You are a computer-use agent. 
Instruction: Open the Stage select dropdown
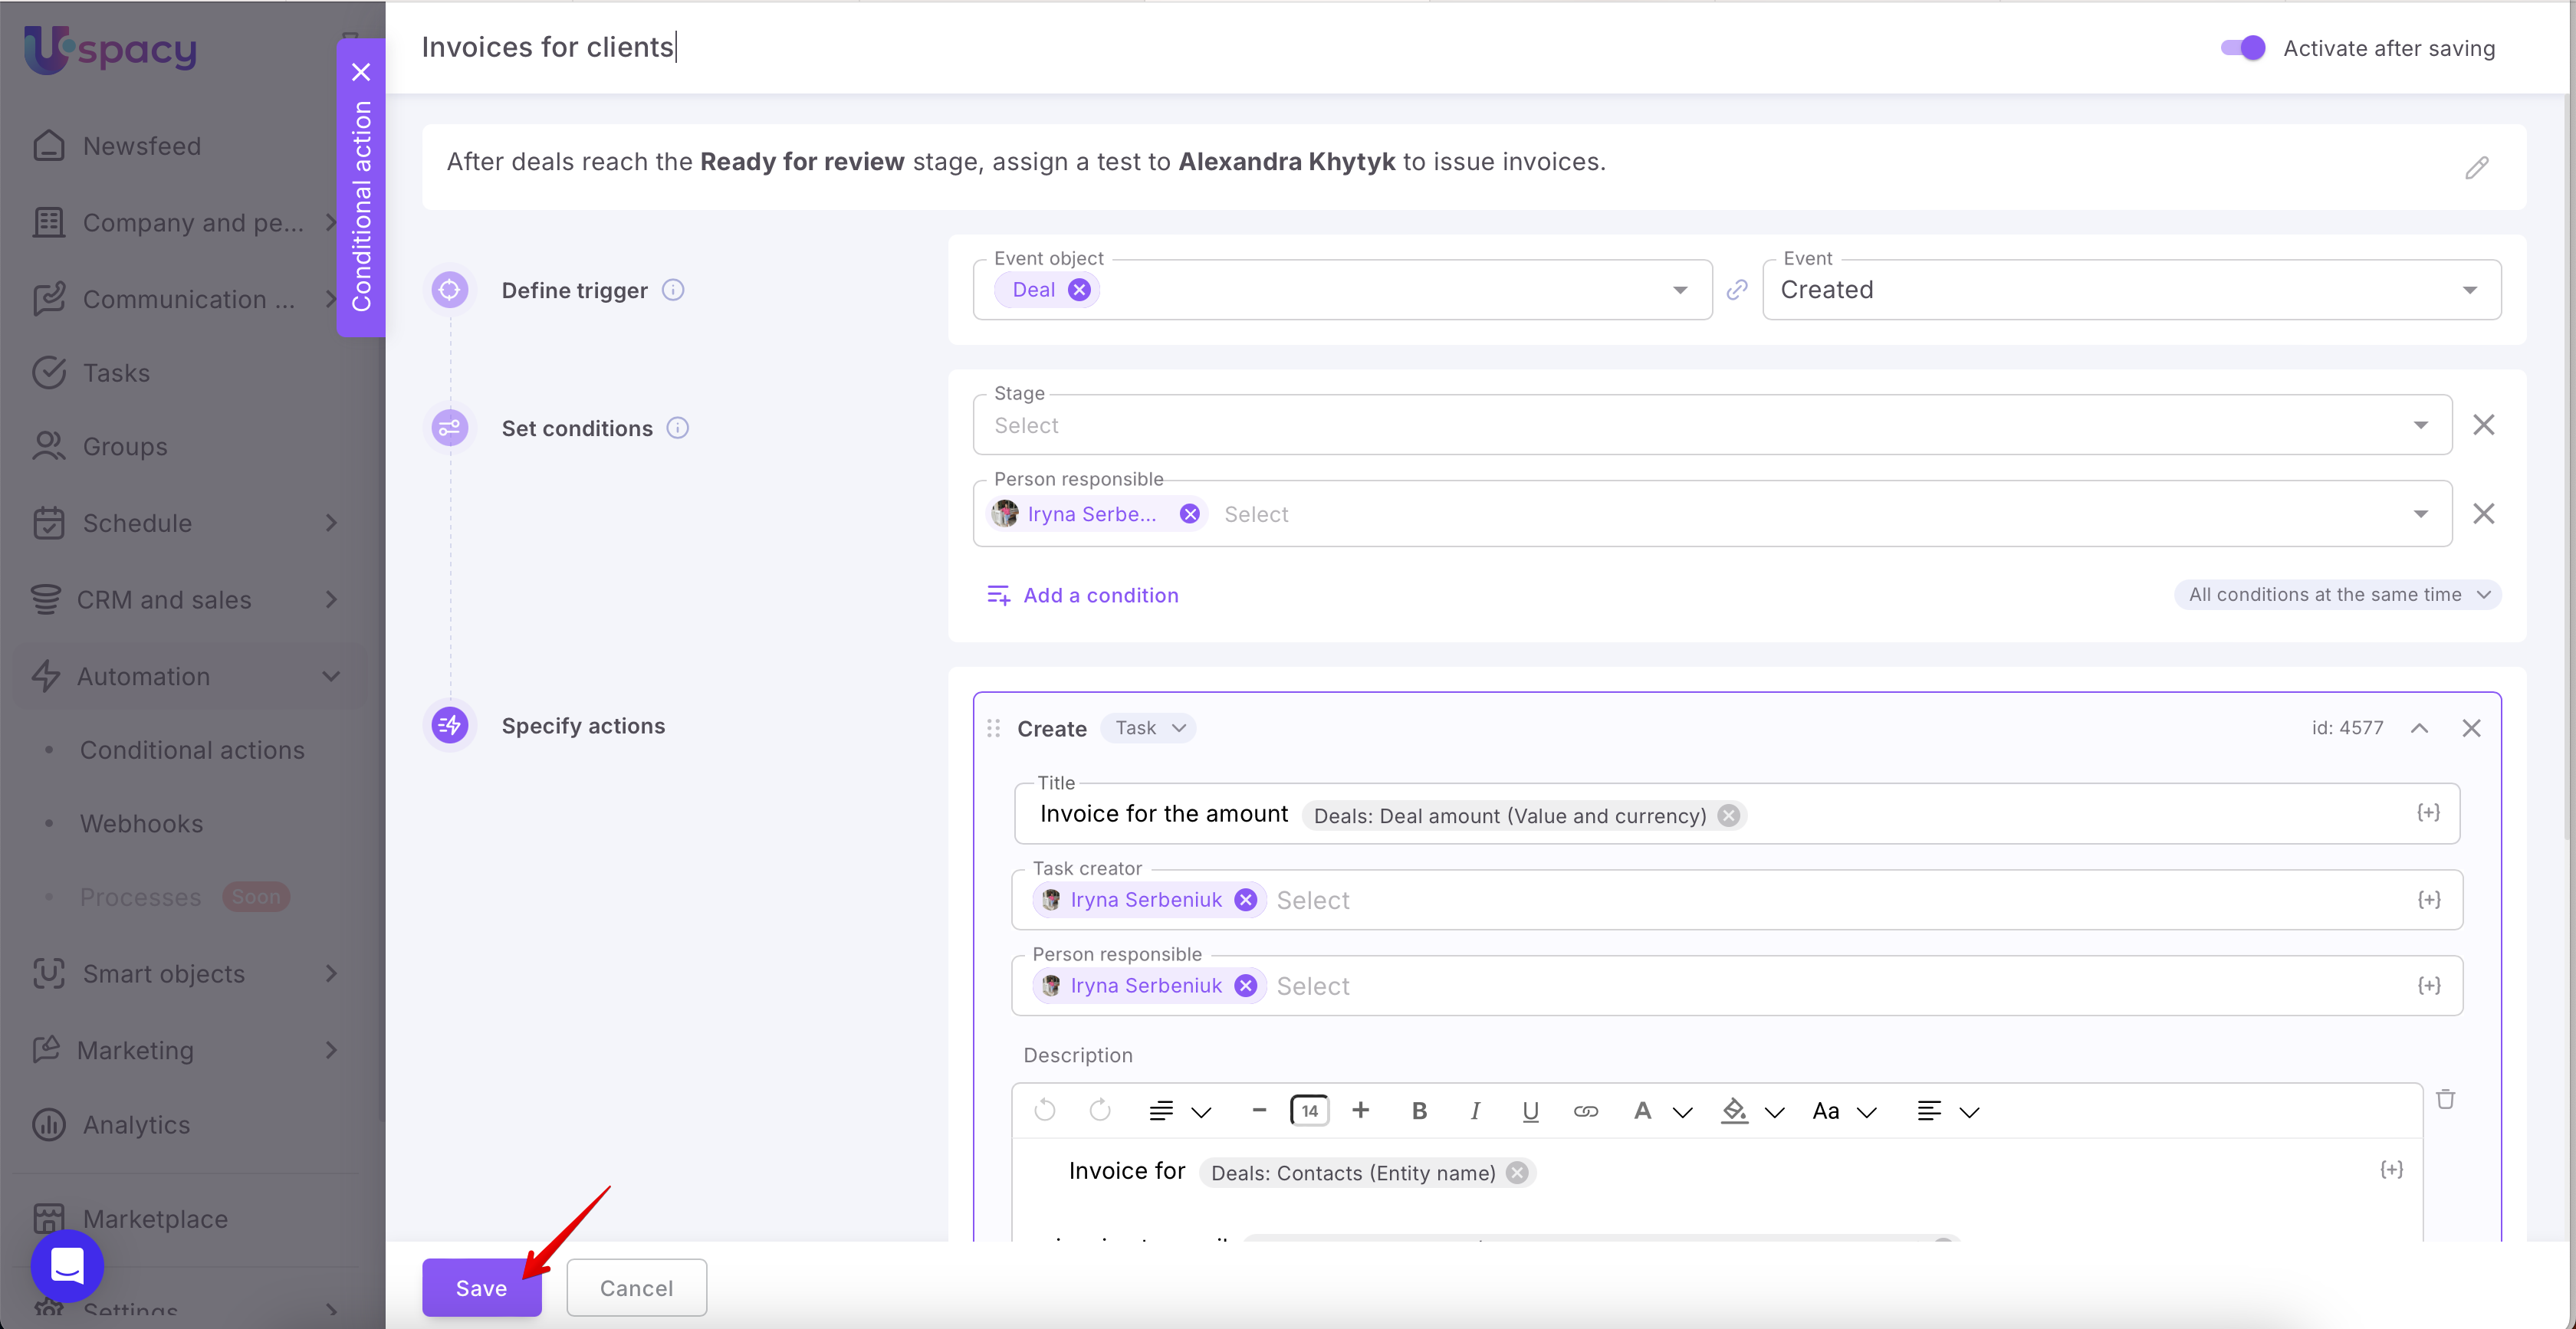pyautogui.click(x=1711, y=426)
